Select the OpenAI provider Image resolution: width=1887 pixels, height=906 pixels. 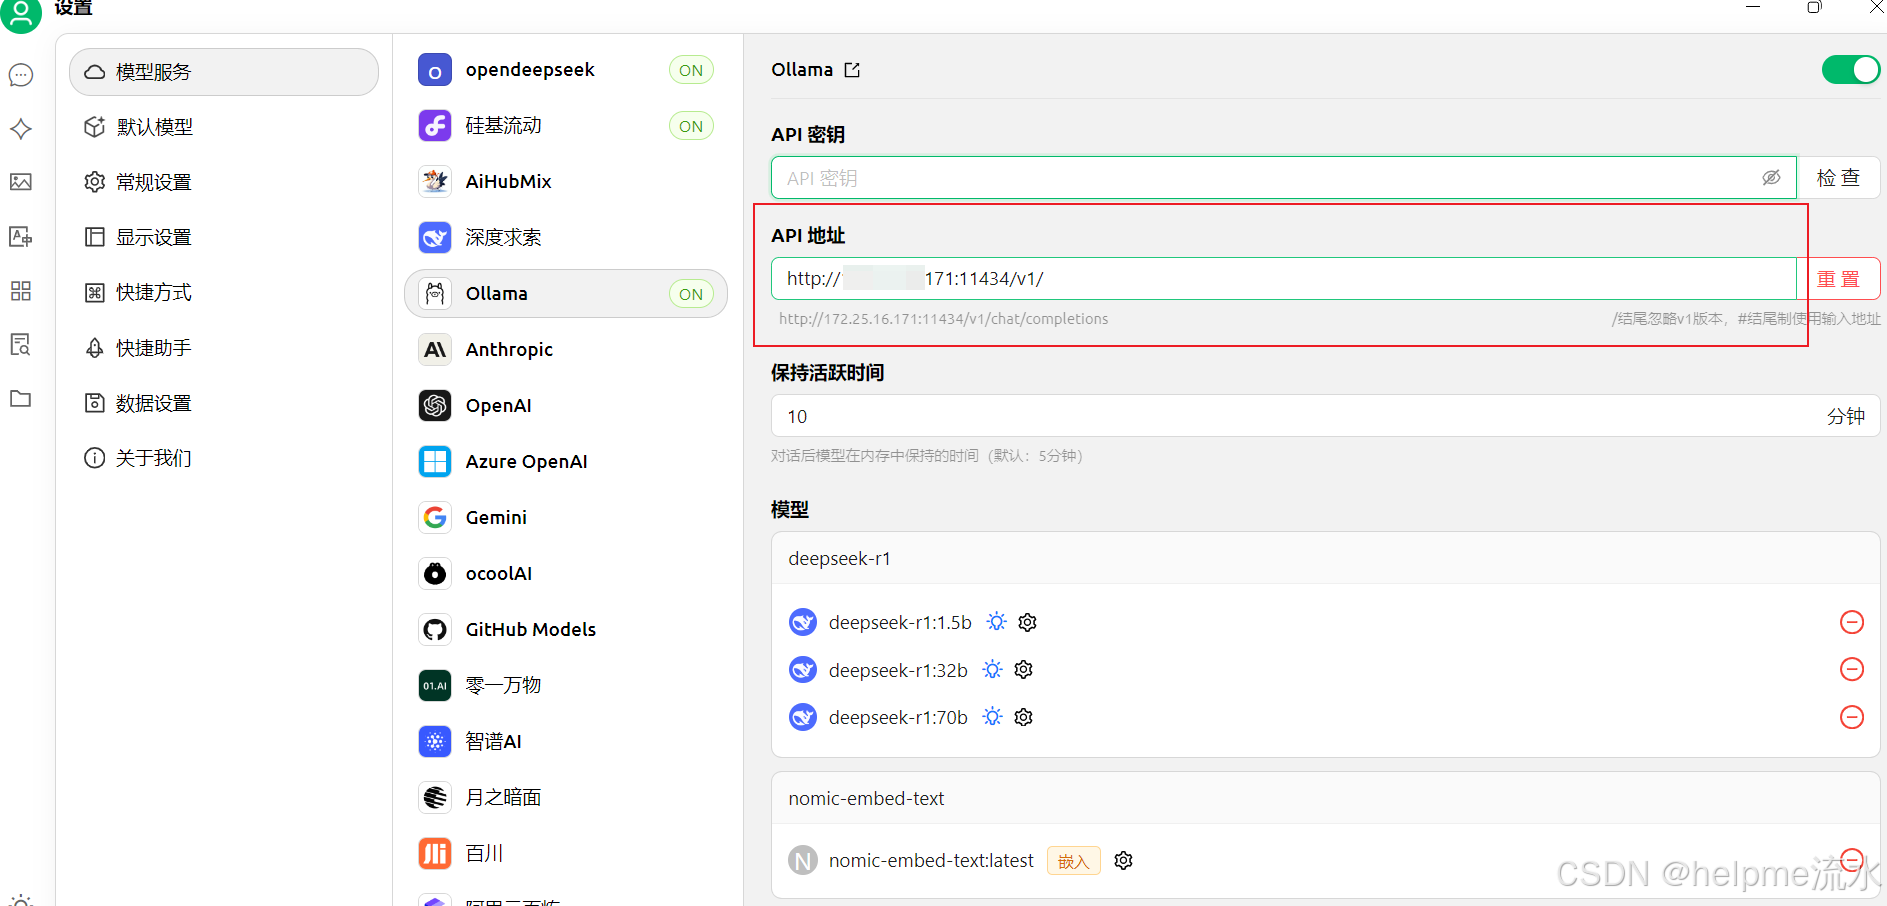coord(566,406)
